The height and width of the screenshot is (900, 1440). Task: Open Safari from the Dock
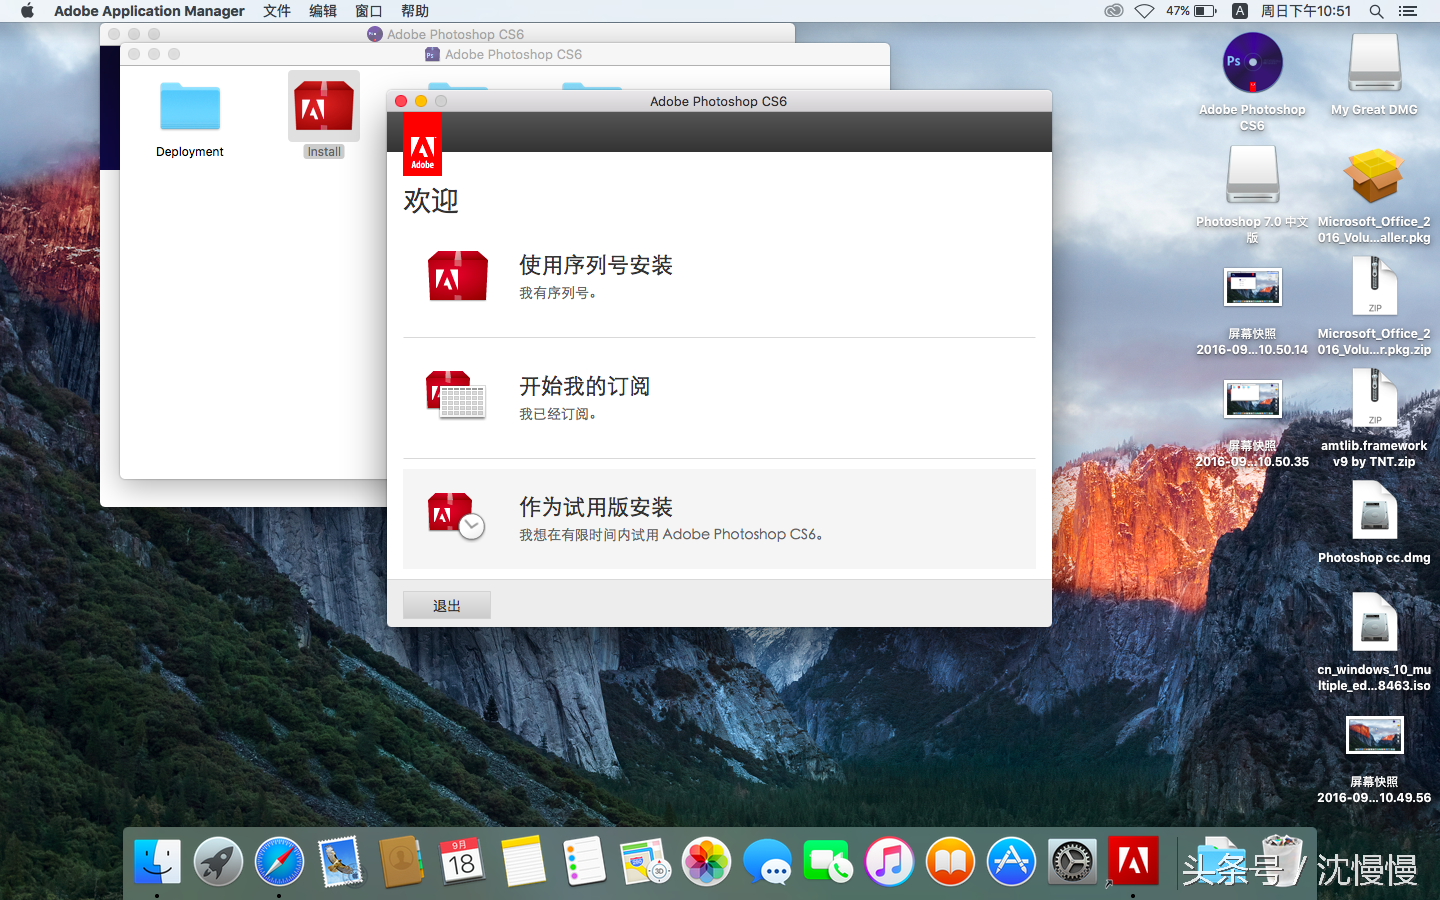pos(279,861)
